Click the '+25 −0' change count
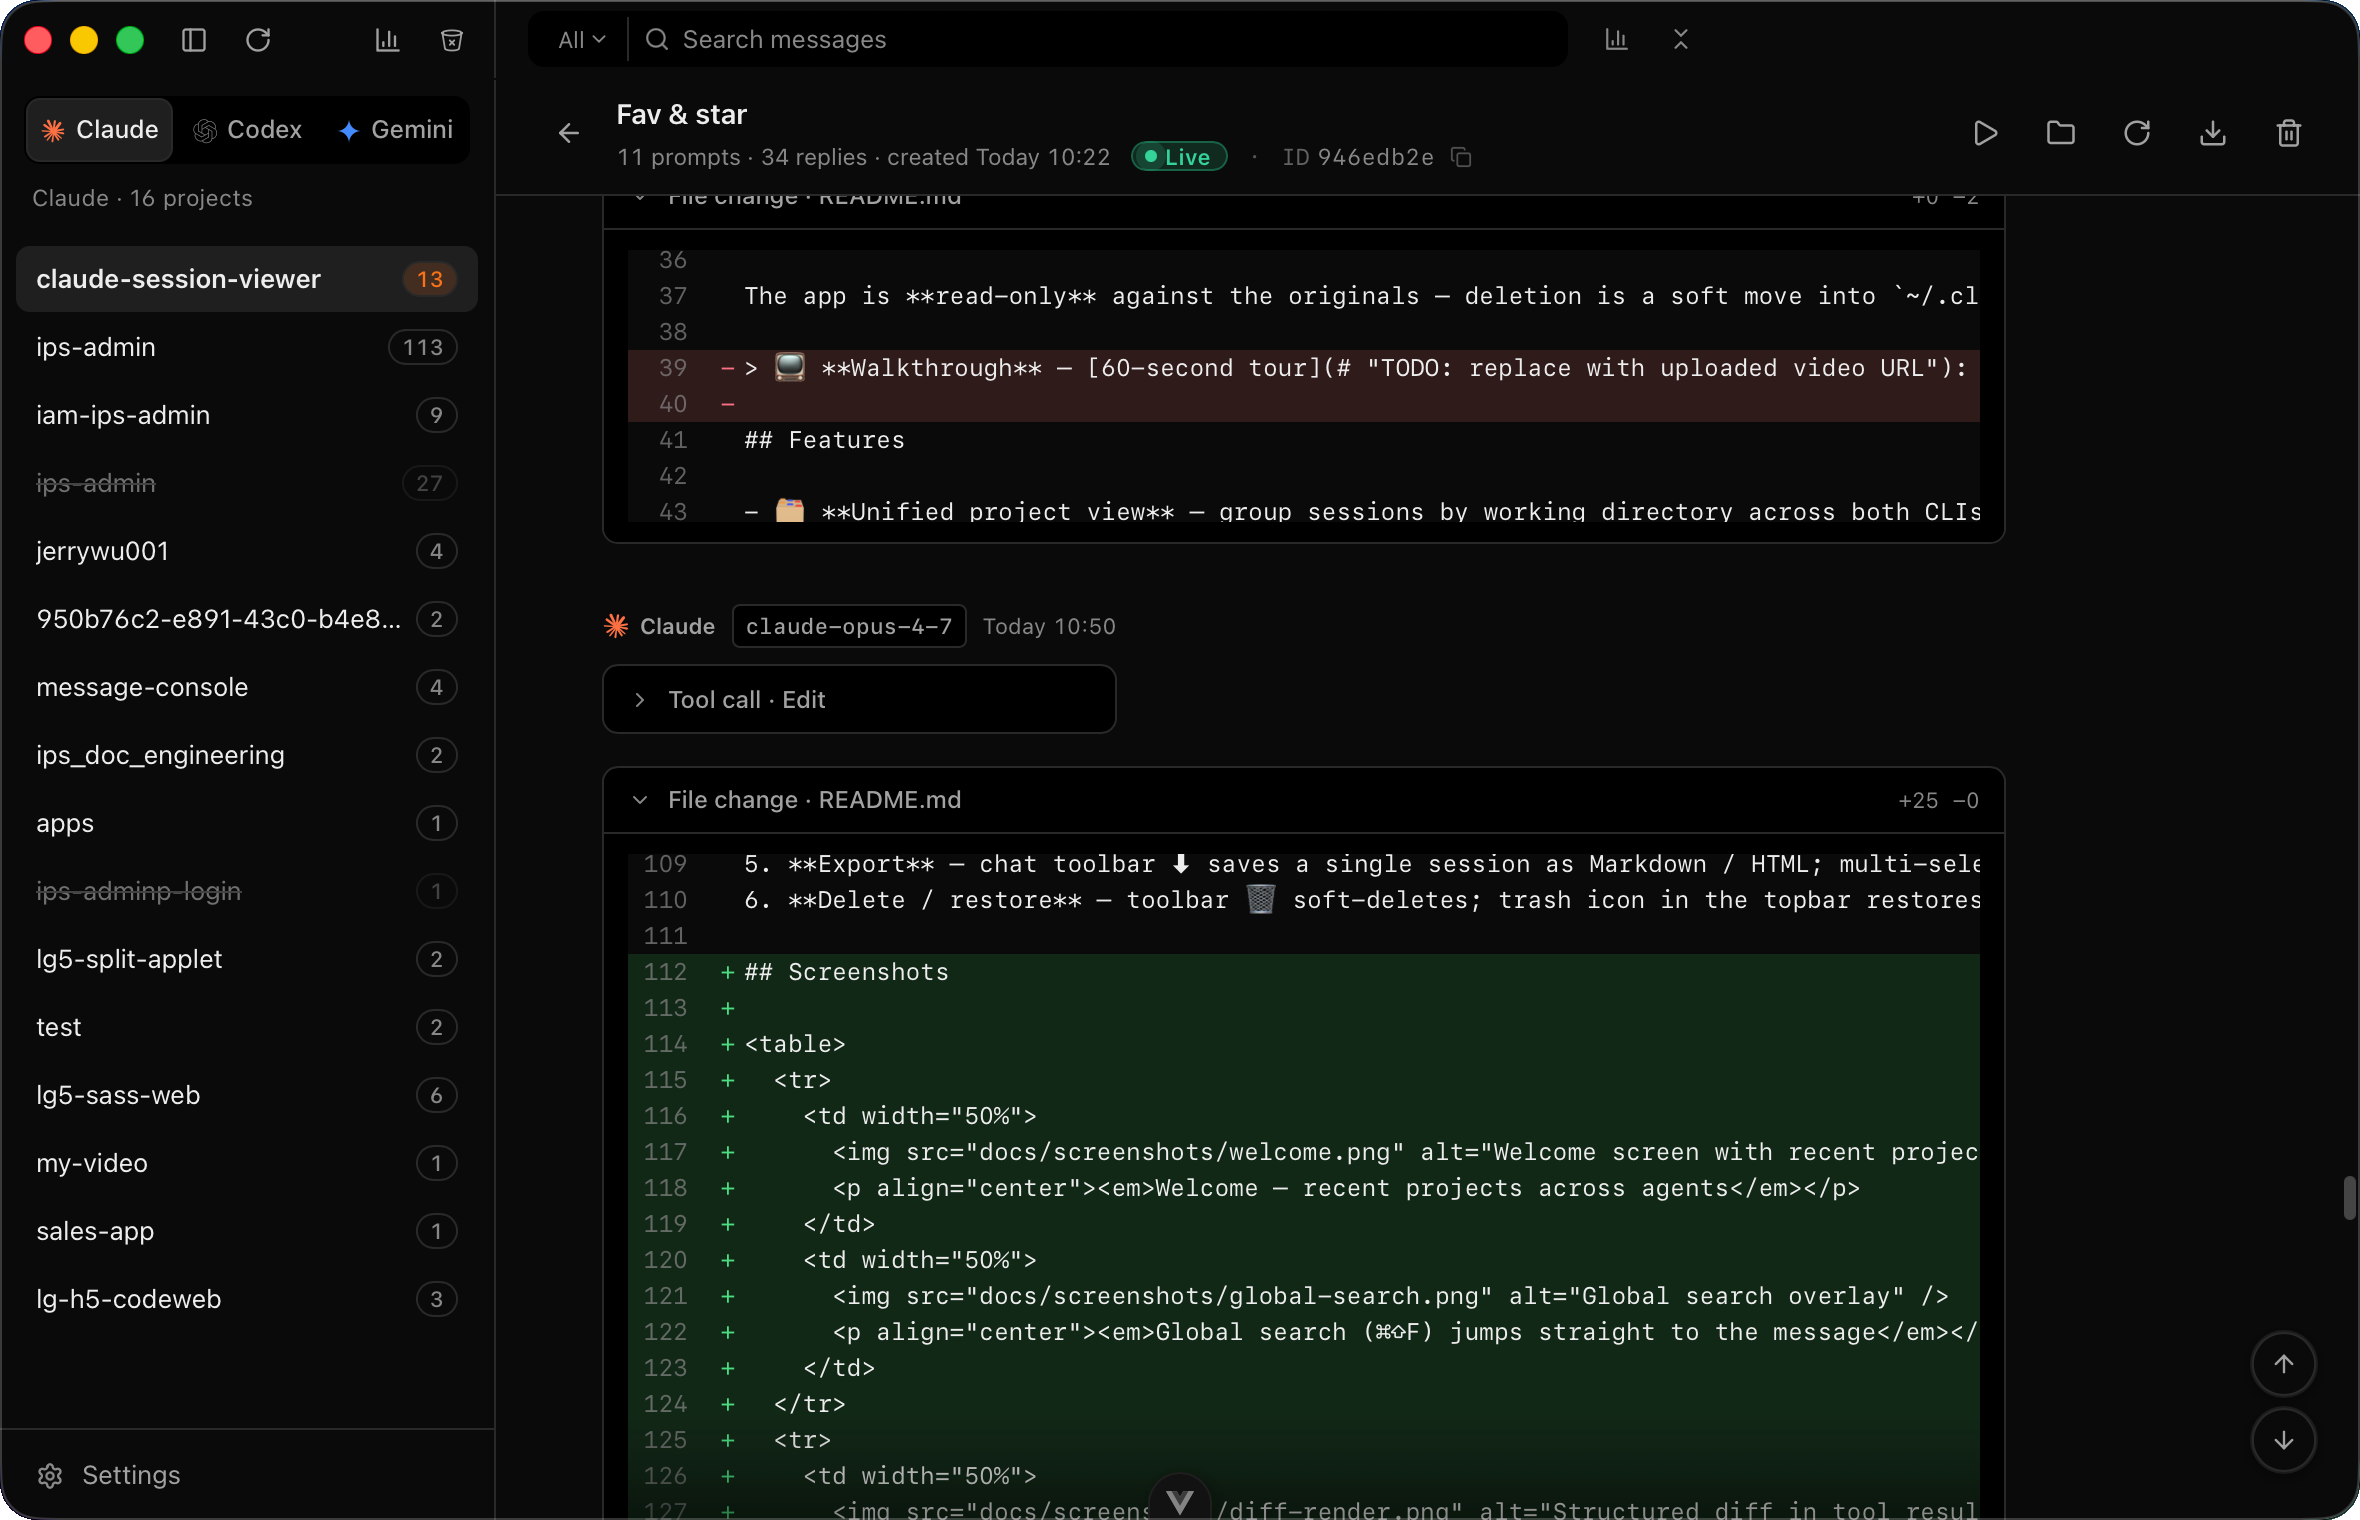The image size is (2360, 1520). click(1938, 800)
